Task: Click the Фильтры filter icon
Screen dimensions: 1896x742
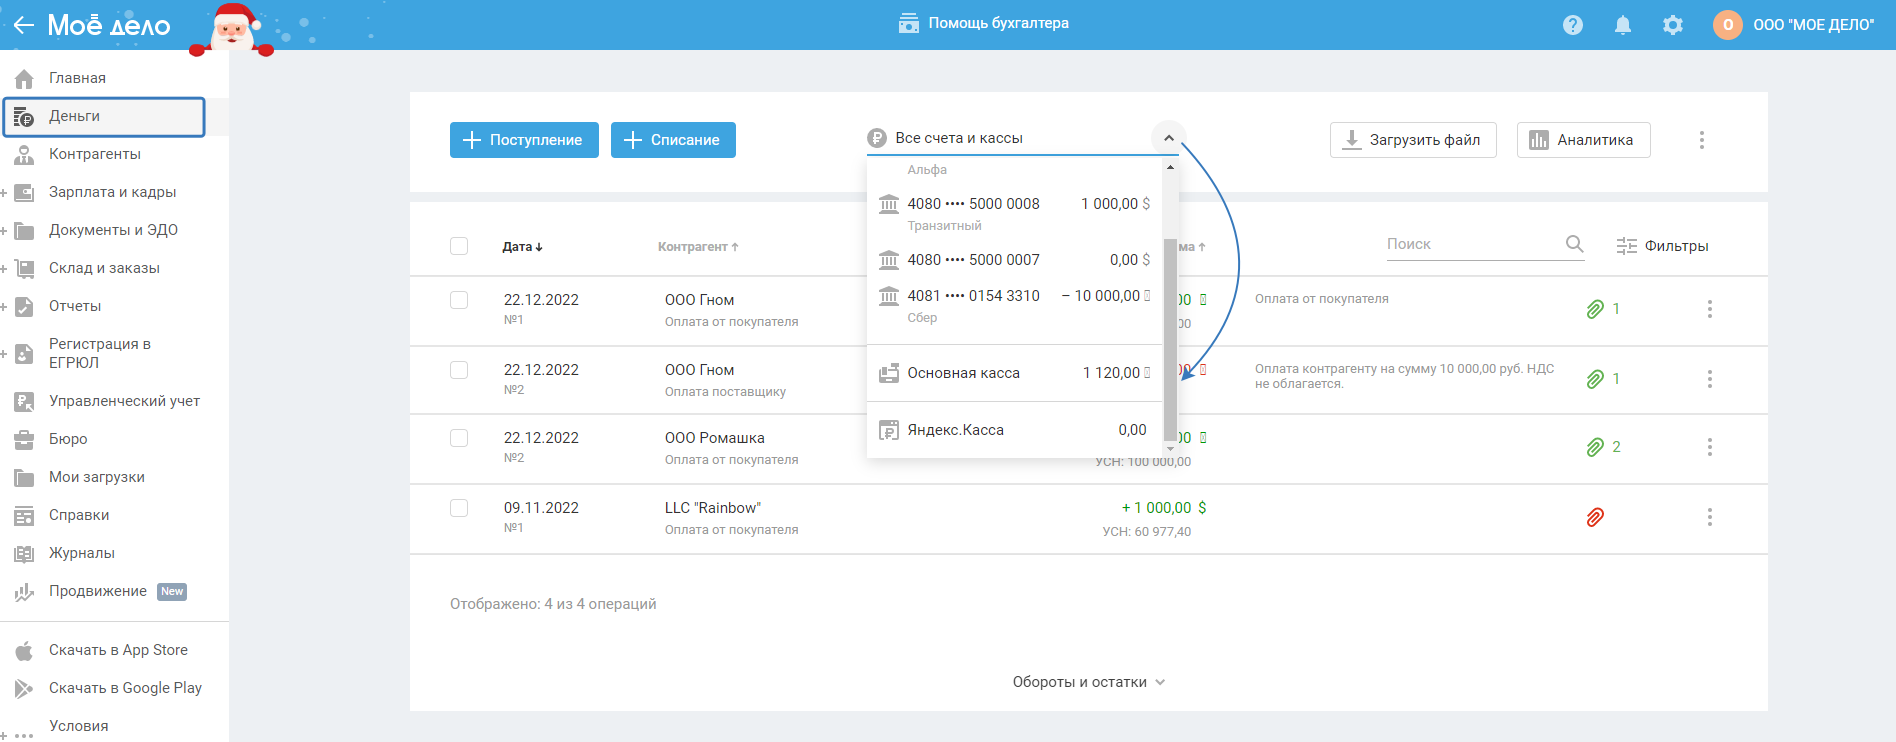Action: (1627, 246)
